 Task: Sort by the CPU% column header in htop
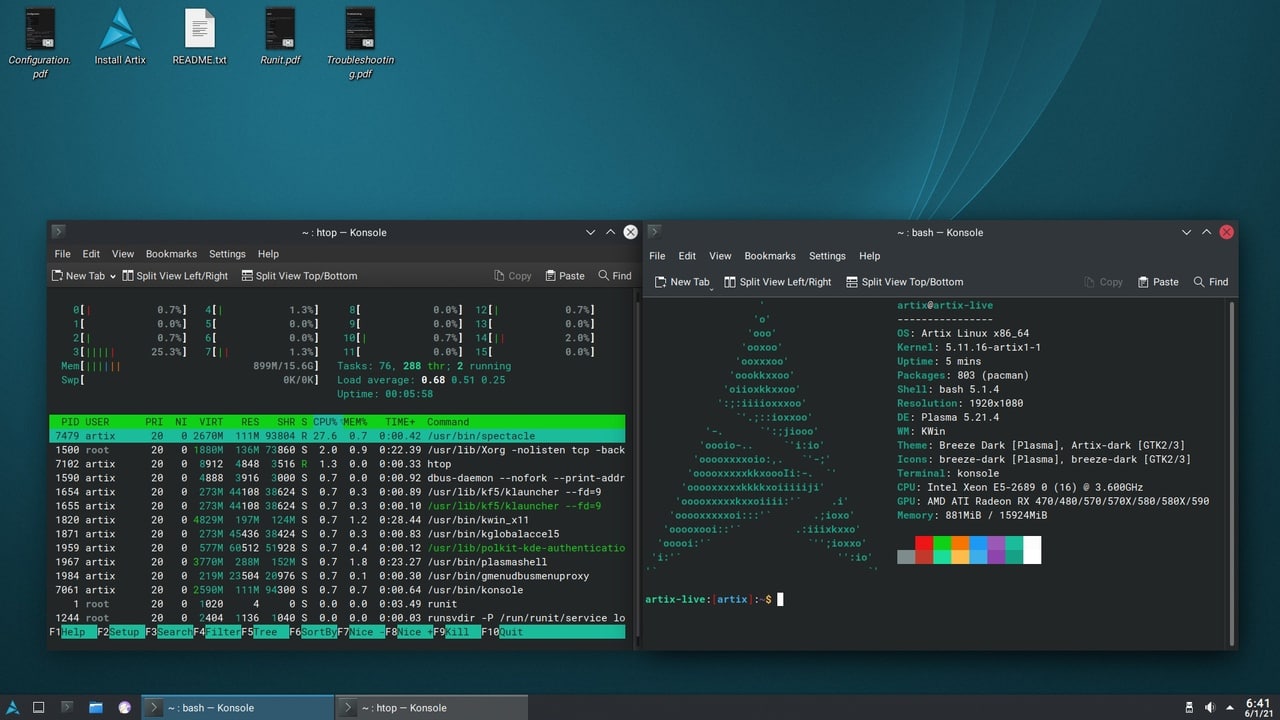click(327, 422)
